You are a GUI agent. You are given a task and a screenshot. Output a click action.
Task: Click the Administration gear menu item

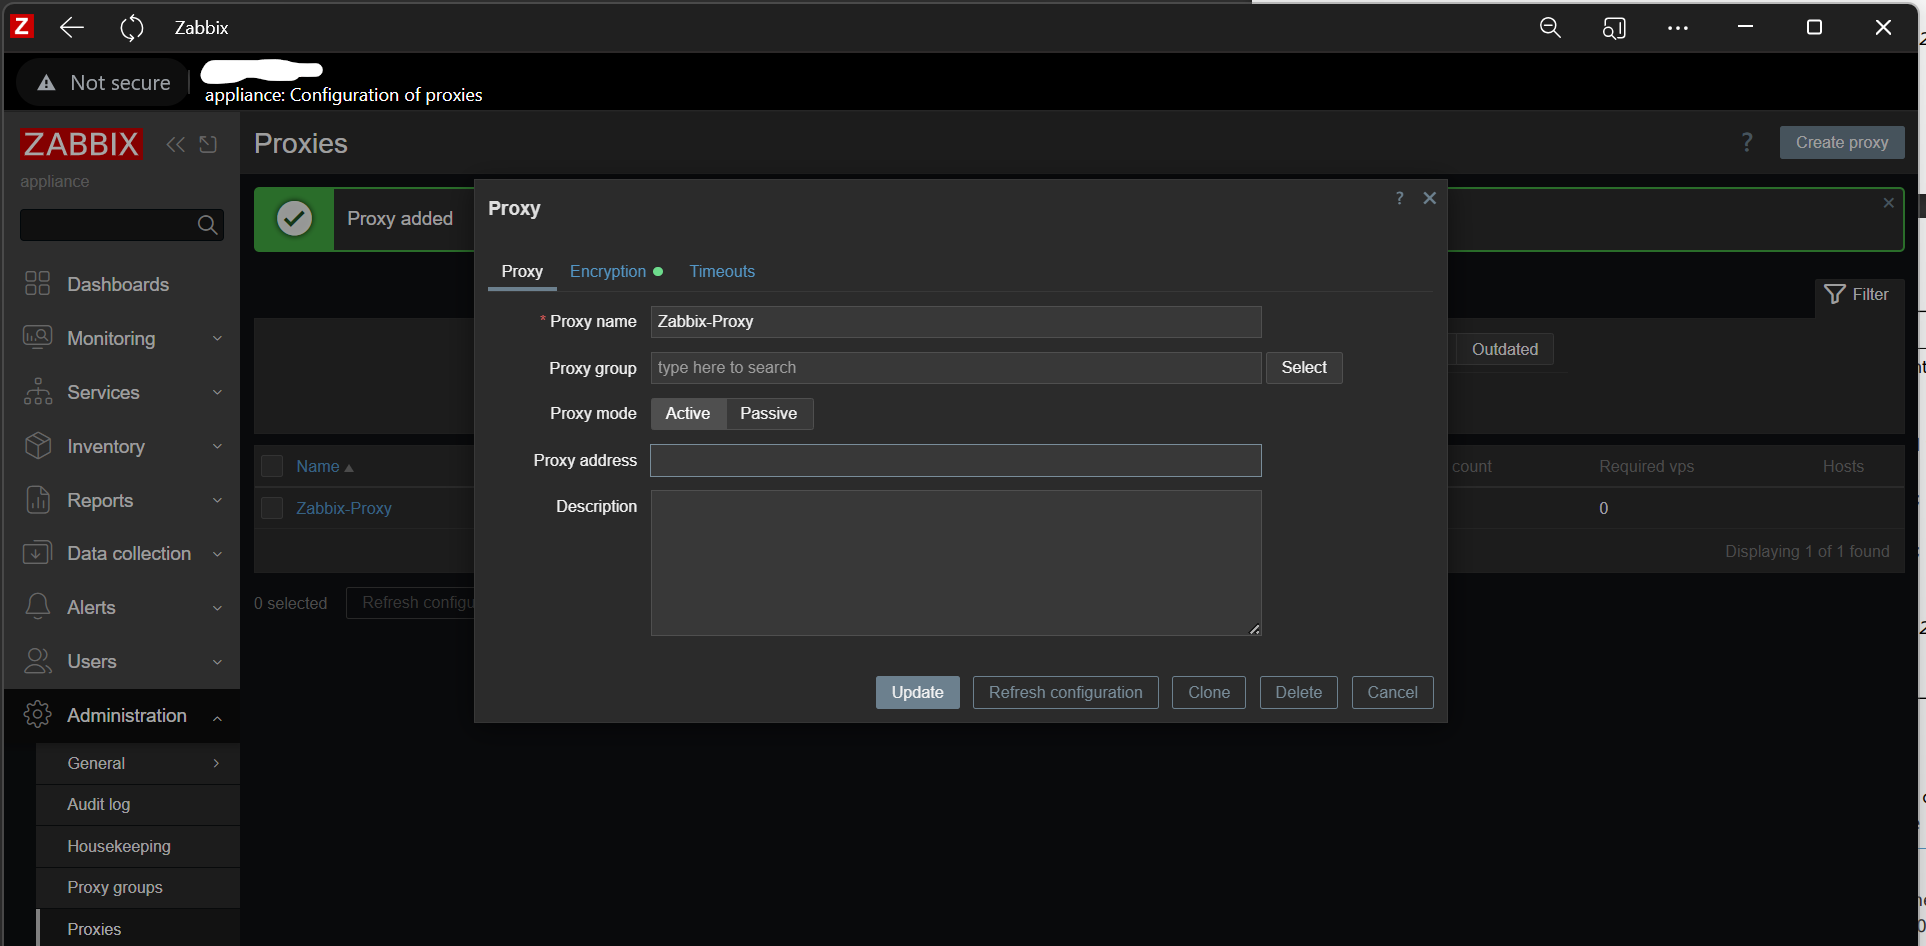[x=122, y=715]
